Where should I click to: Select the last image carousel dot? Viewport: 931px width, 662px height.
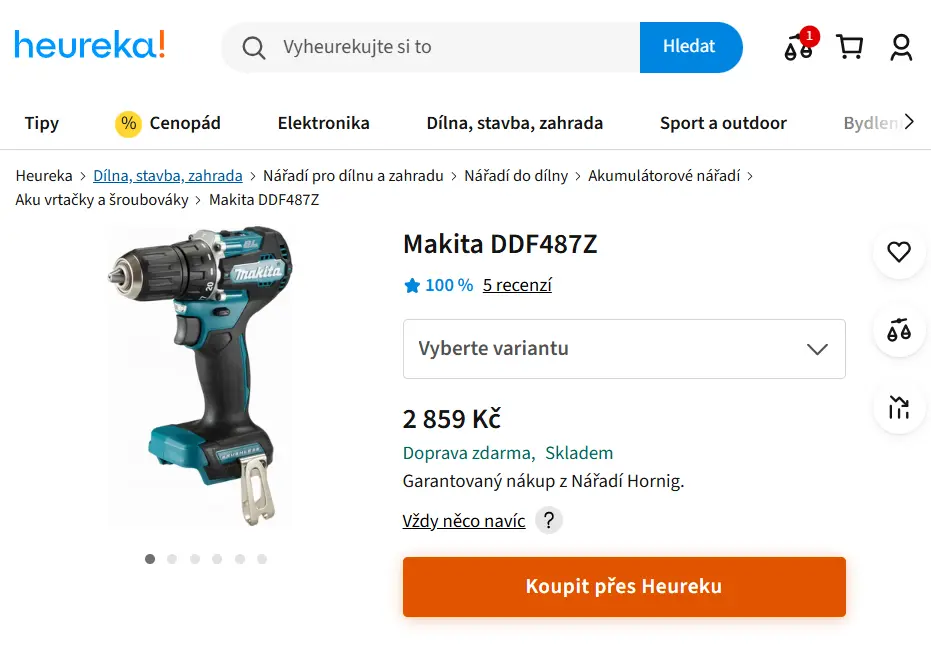tap(262, 559)
